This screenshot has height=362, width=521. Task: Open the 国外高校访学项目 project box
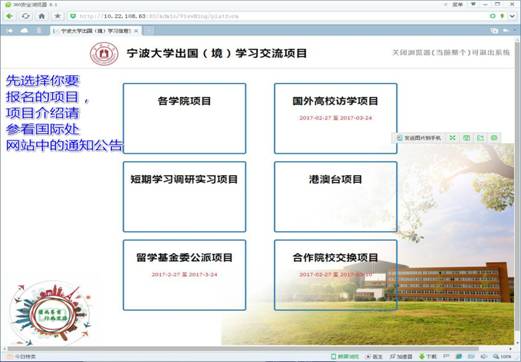336,118
